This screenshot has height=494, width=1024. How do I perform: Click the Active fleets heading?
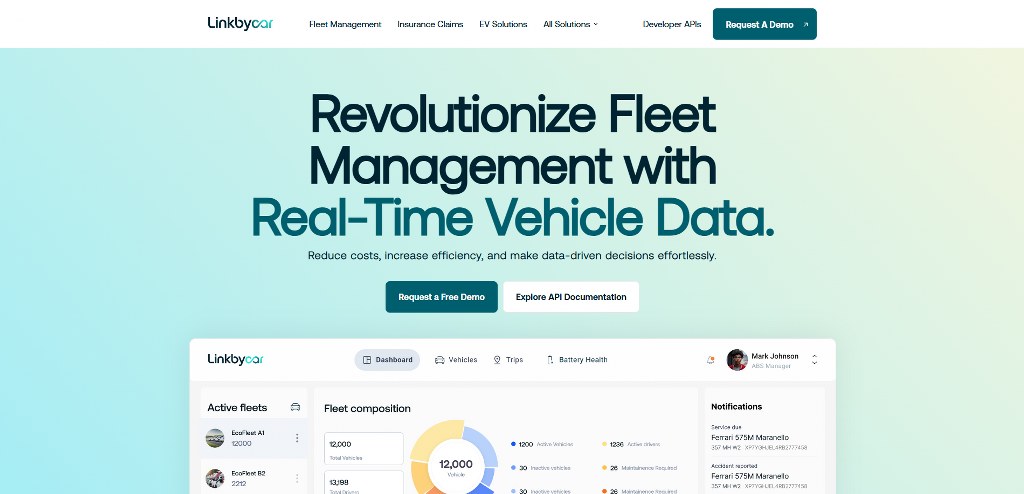click(x=237, y=407)
